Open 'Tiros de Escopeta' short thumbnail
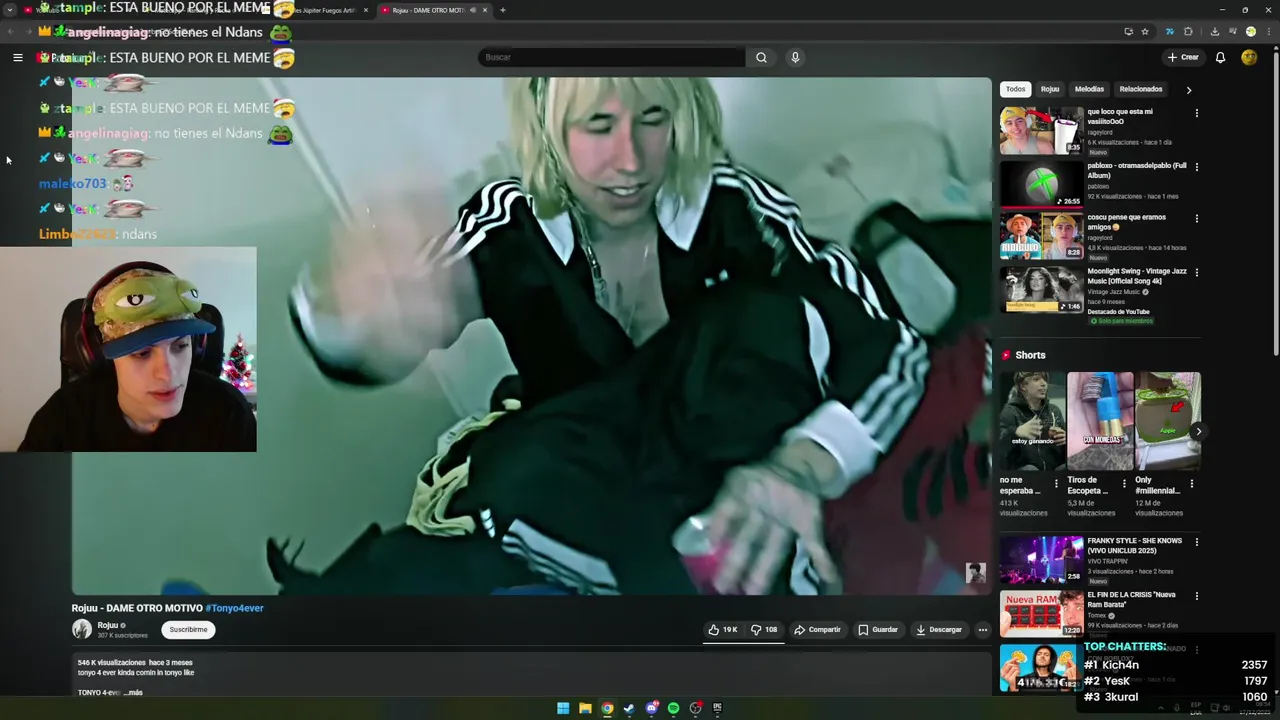The width and height of the screenshot is (1280, 720). pyautogui.click(x=1100, y=420)
